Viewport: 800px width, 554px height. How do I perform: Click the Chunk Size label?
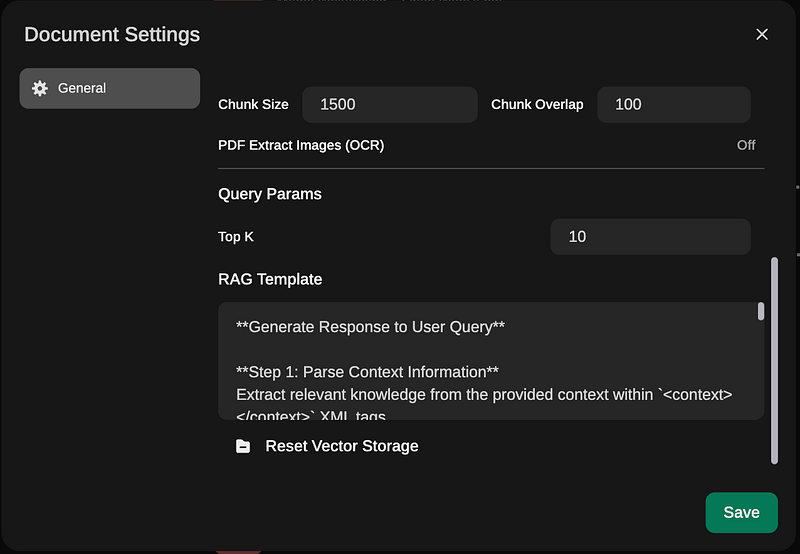coord(253,105)
